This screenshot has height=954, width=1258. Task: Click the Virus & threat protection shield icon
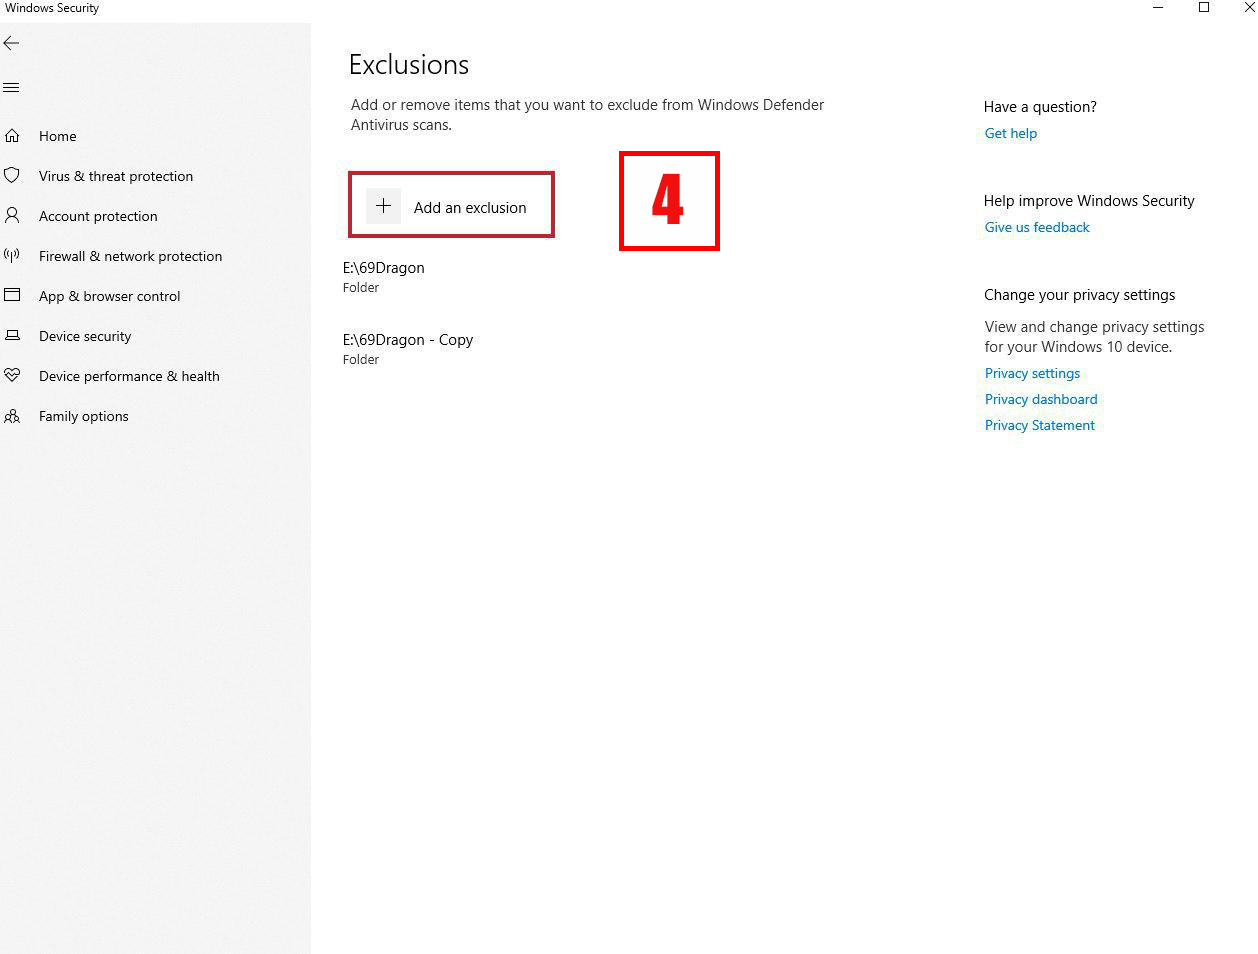click(12, 175)
